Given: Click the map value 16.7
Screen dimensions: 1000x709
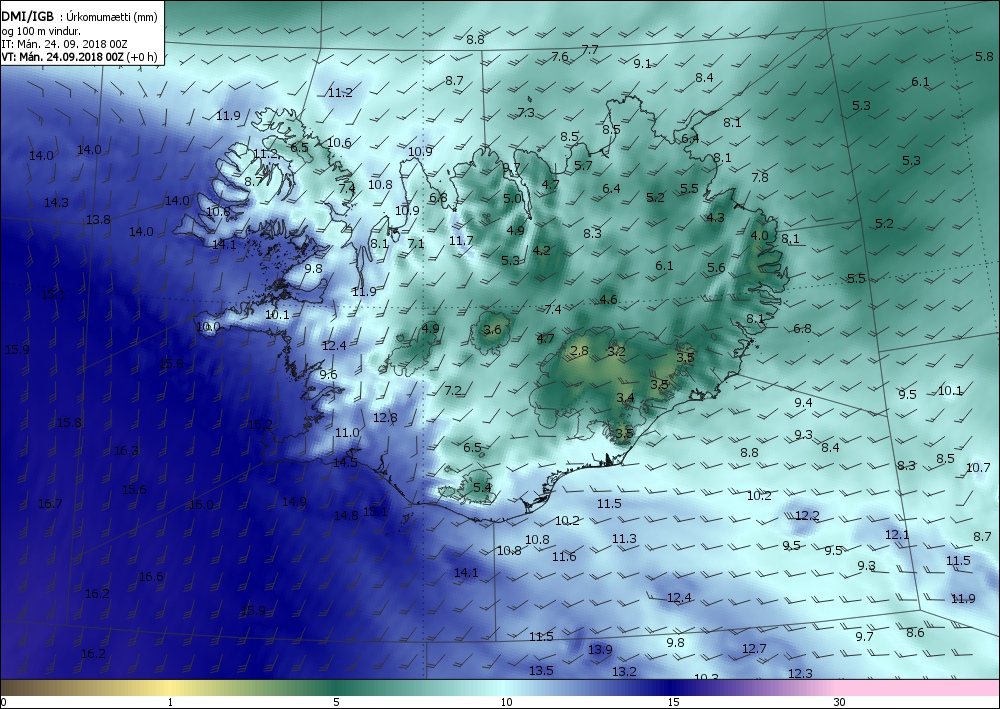Looking at the screenshot, I should pos(50,504).
